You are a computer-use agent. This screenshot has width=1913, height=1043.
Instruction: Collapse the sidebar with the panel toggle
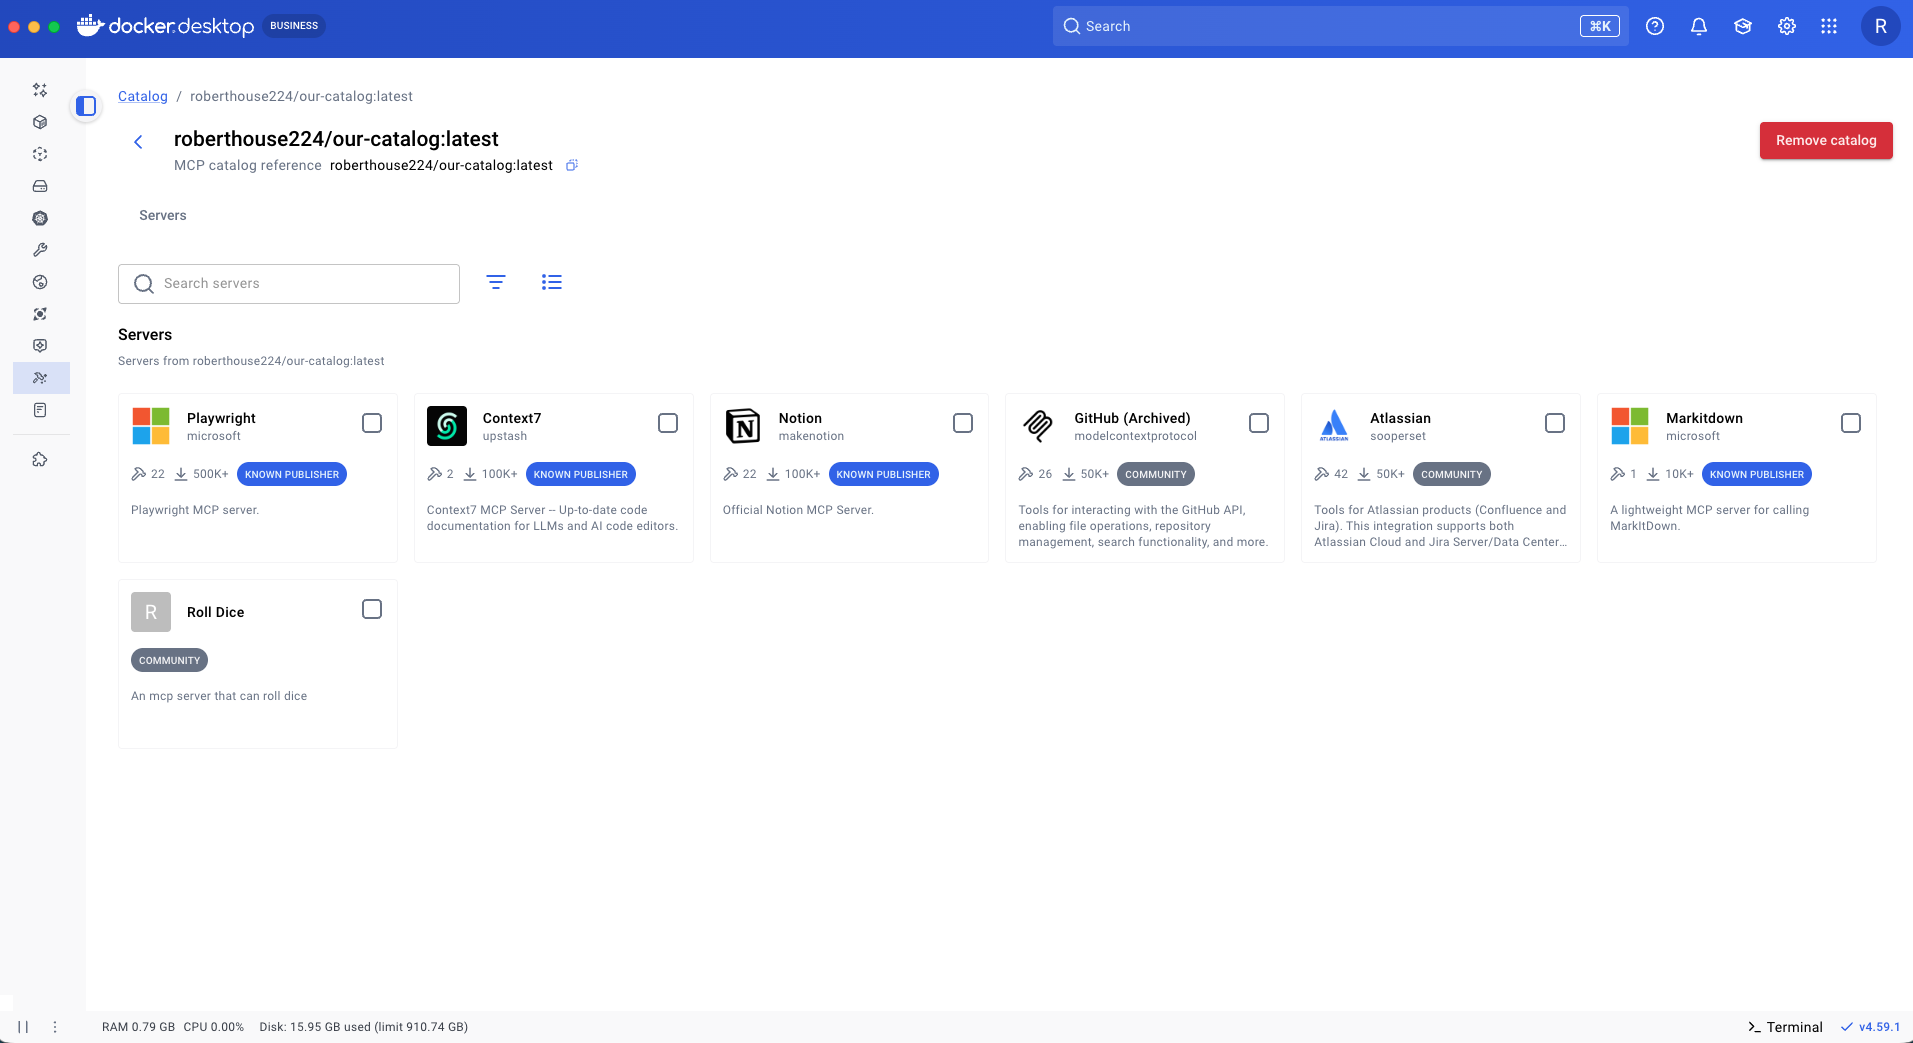tap(86, 106)
